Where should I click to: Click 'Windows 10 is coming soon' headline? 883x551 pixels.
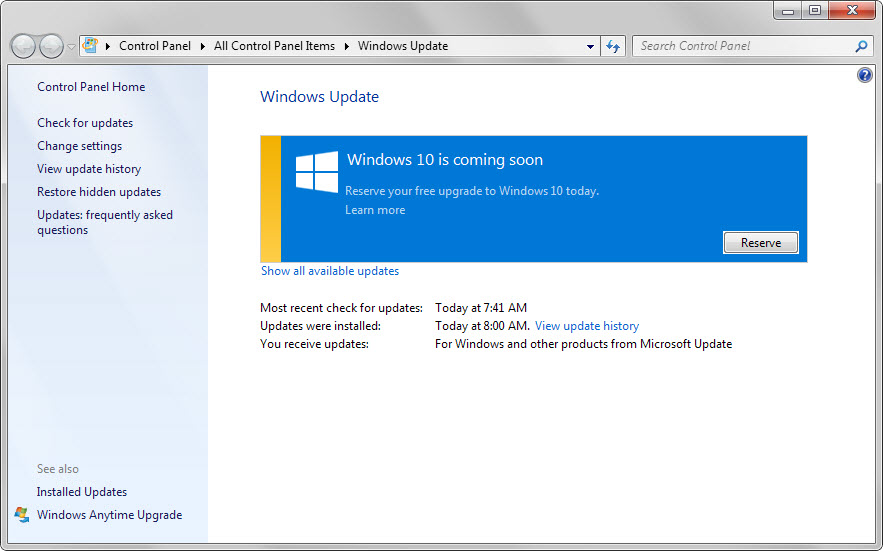pyautogui.click(x=445, y=160)
